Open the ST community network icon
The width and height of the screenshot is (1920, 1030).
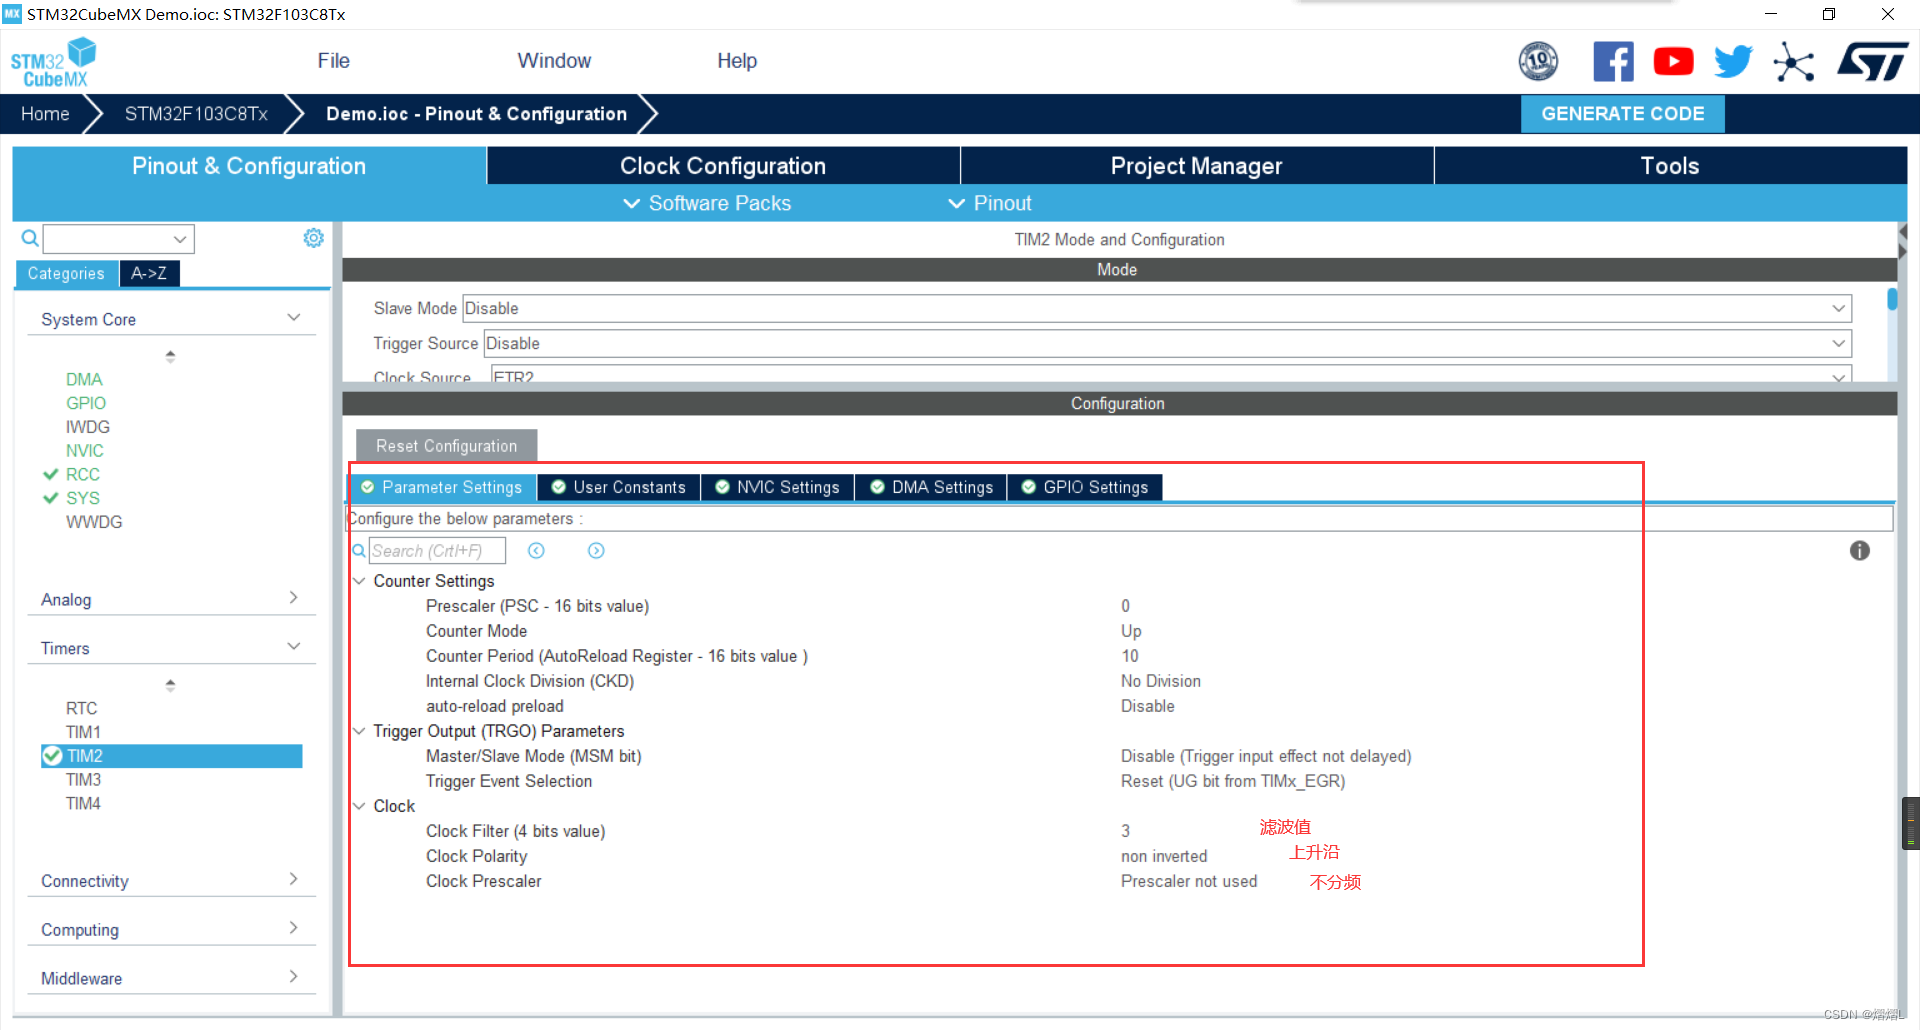point(1793,62)
